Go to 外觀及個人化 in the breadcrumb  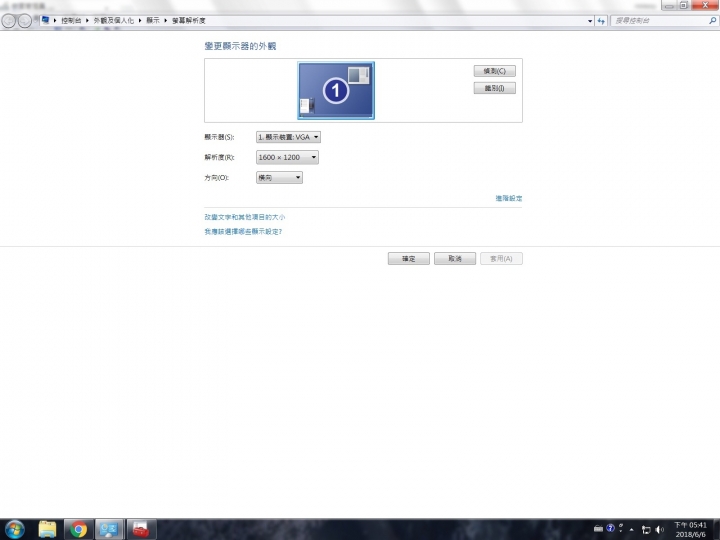click(114, 21)
